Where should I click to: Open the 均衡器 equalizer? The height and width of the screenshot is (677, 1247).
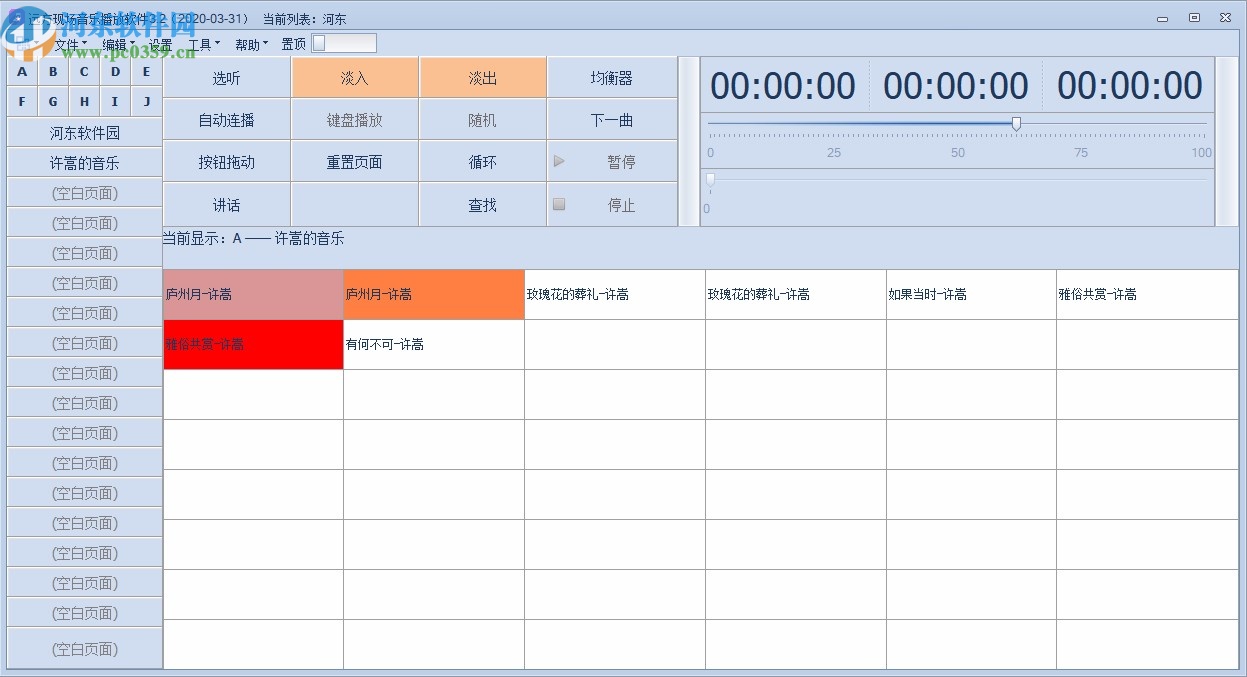[x=611, y=77]
